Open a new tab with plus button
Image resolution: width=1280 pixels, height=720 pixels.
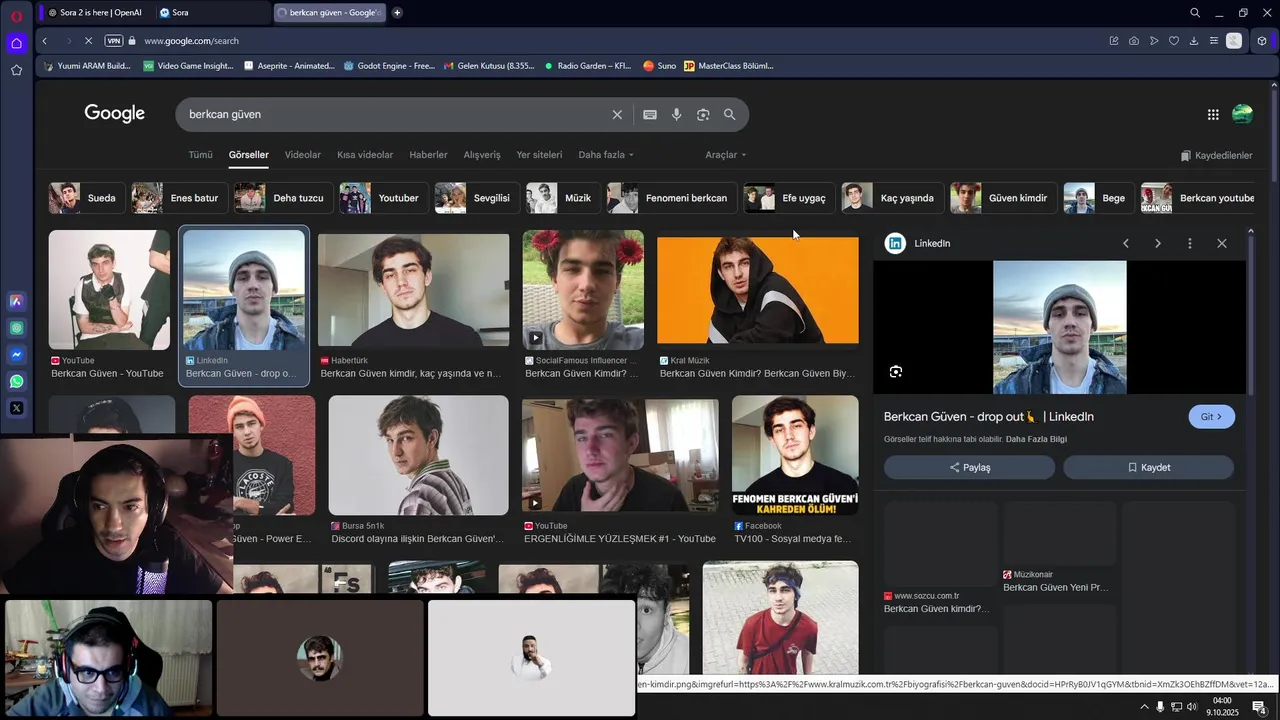[397, 13]
